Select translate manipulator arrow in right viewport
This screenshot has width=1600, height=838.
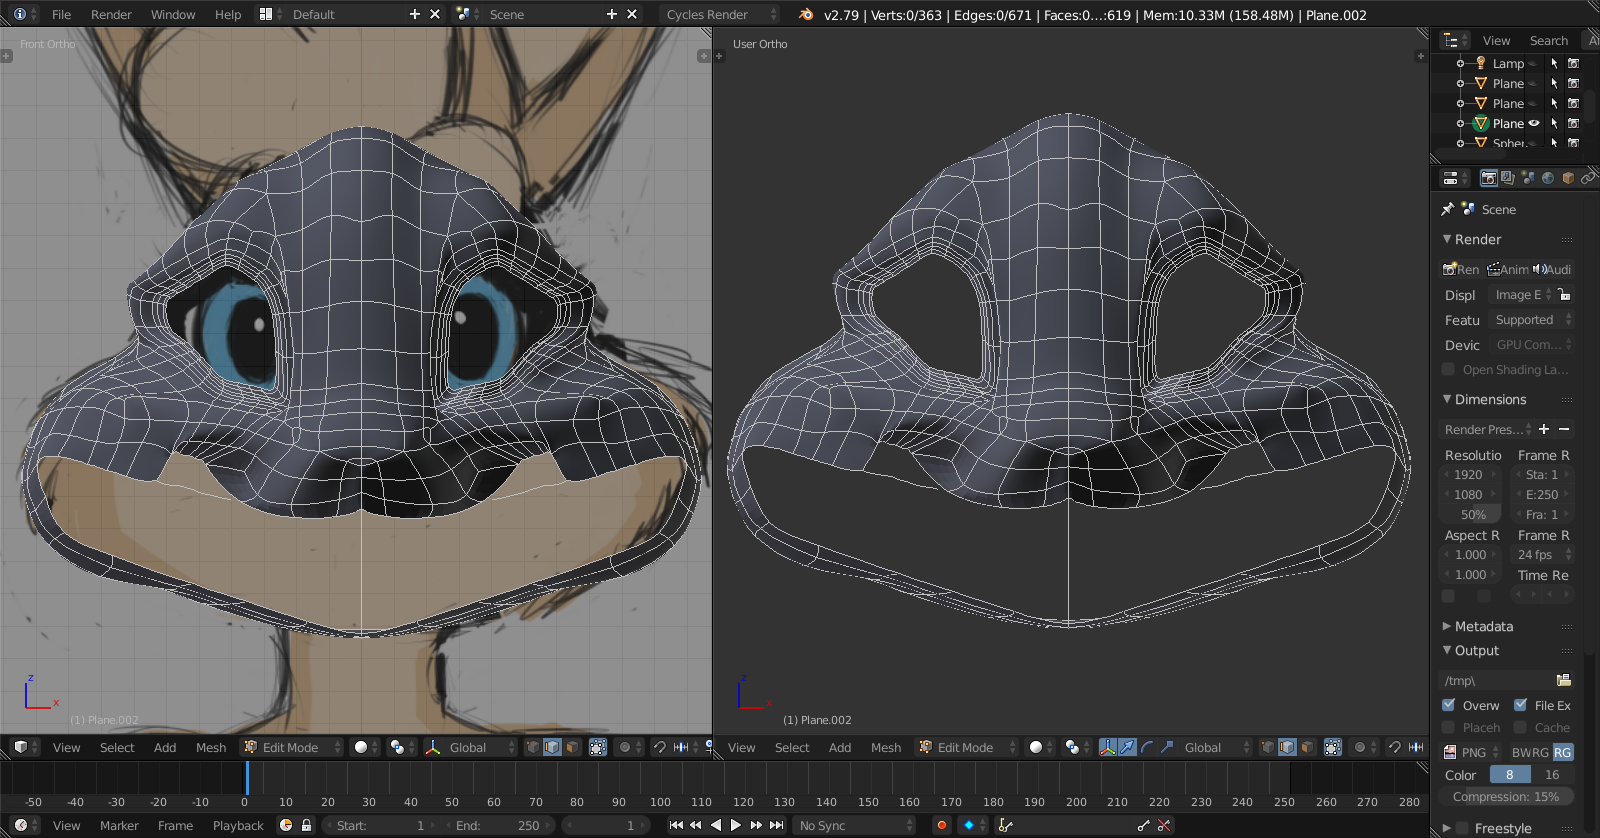click(1127, 747)
